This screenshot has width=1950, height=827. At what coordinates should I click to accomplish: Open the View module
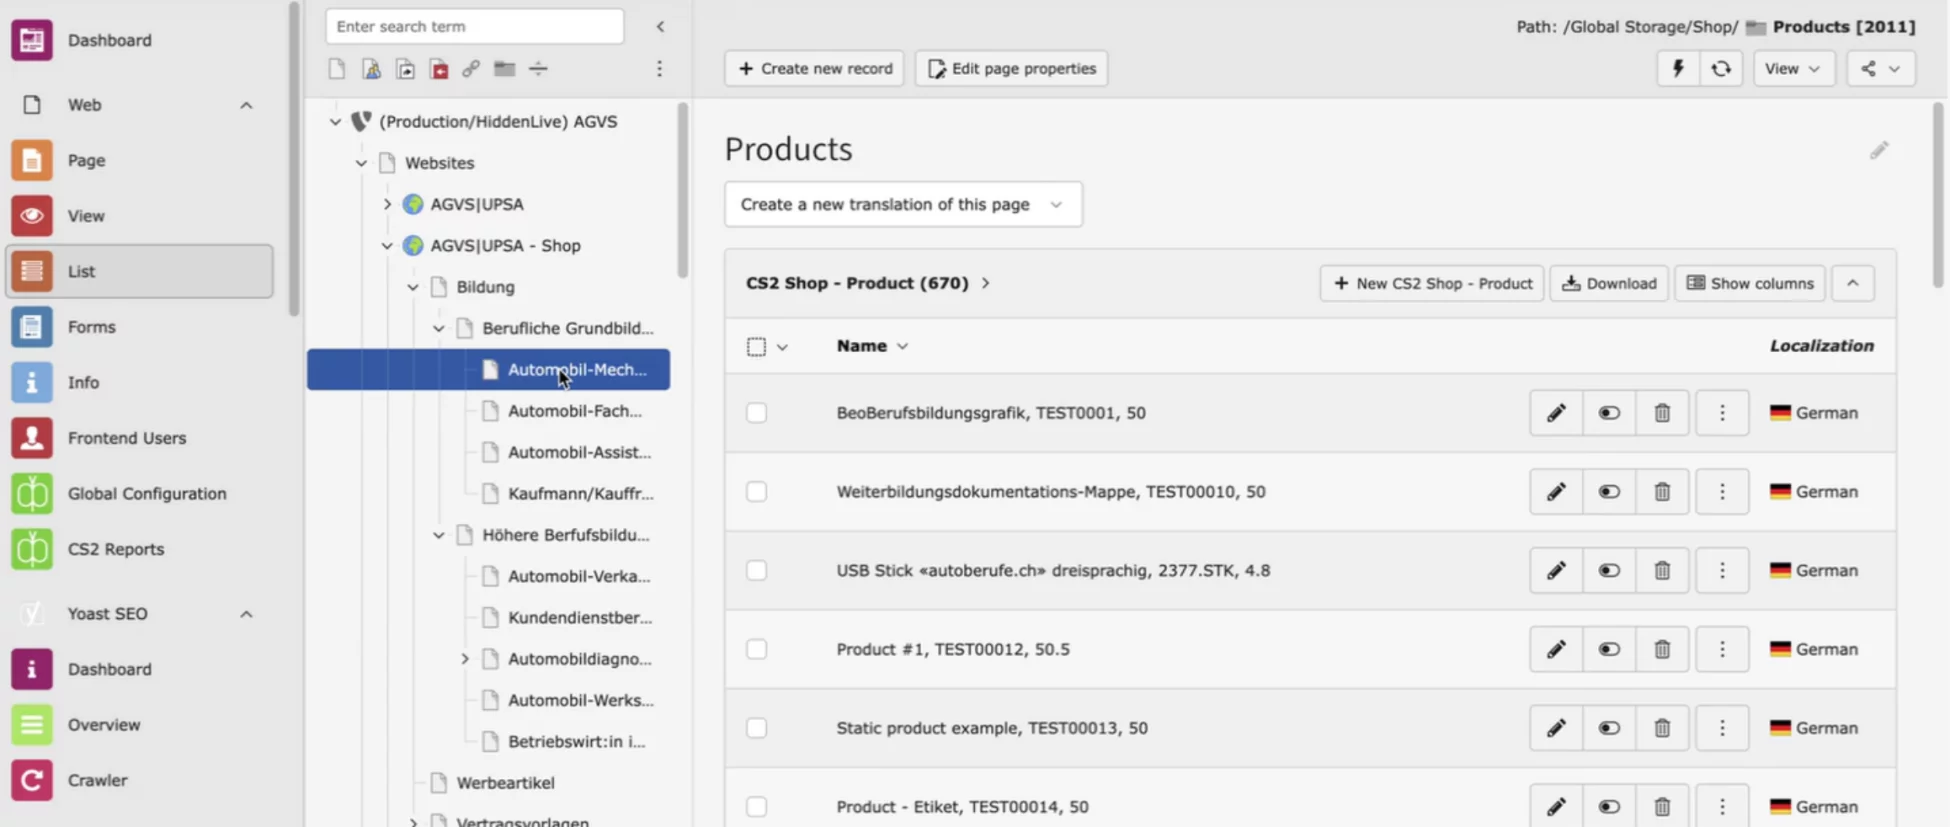click(x=139, y=215)
